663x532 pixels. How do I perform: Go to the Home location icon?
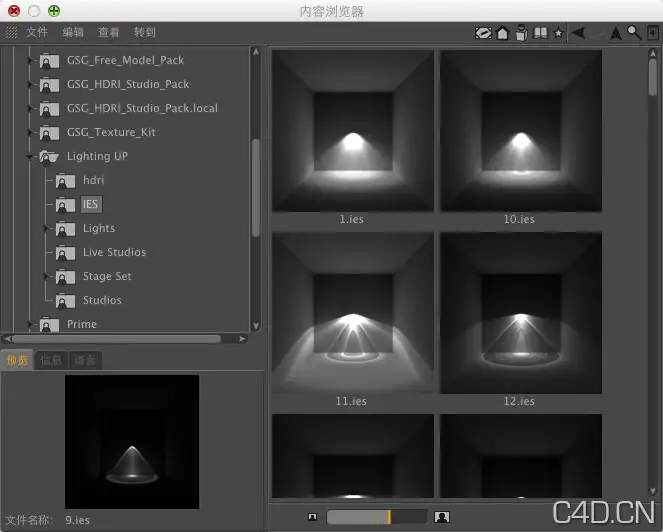coord(502,33)
